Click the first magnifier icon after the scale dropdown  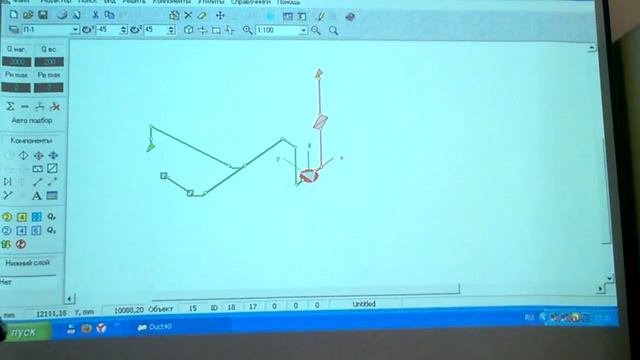316,31
